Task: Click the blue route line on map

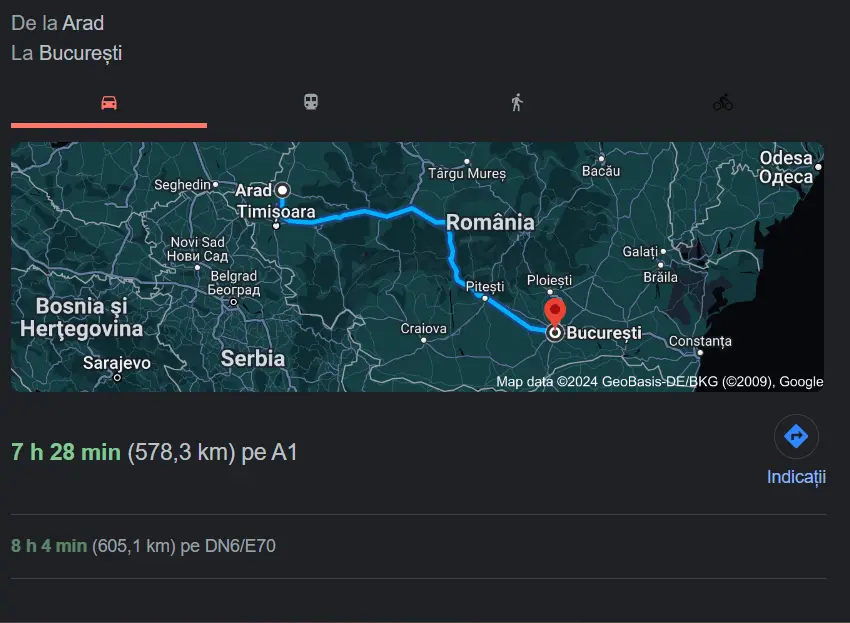Action: tap(388, 215)
